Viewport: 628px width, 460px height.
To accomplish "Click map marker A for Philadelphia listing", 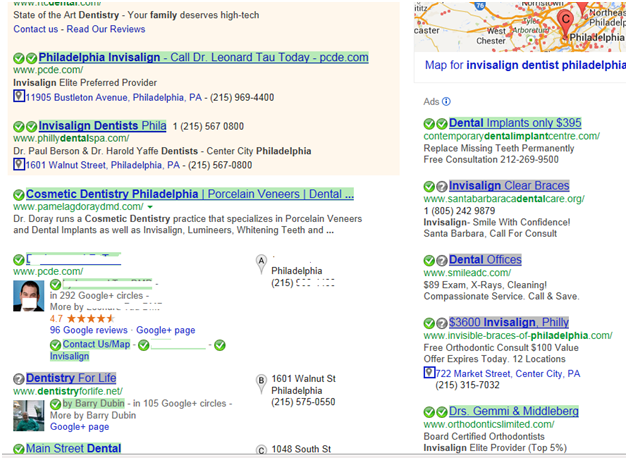I will [261, 263].
